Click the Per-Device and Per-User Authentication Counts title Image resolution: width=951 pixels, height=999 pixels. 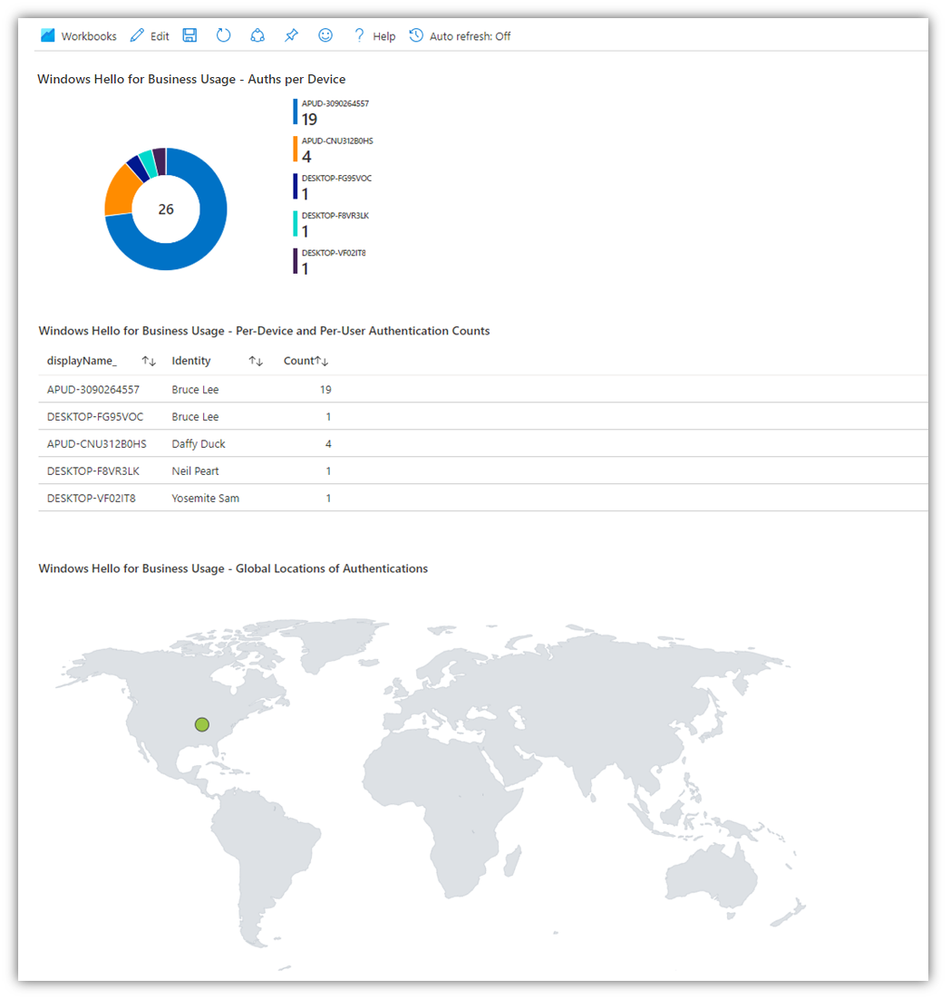point(264,331)
